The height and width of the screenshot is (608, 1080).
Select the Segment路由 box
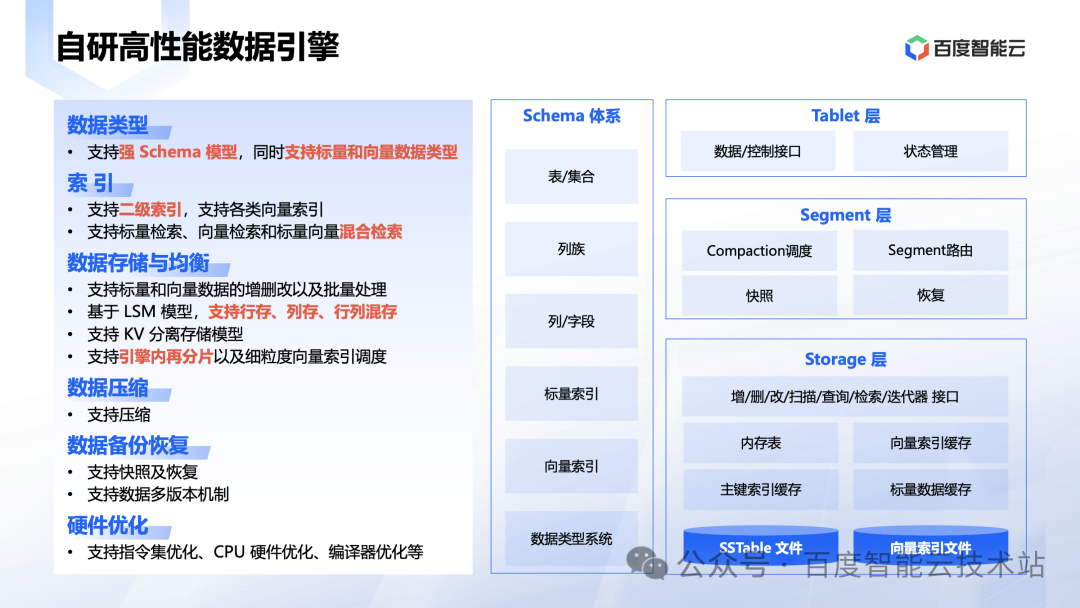(x=931, y=251)
